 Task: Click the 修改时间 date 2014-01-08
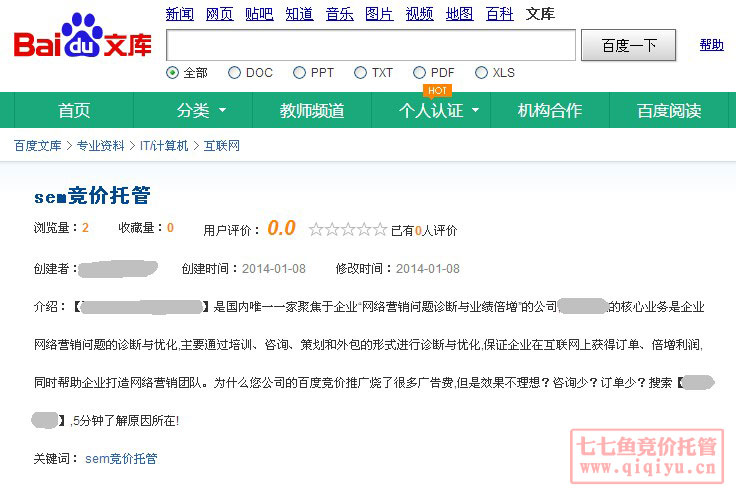(428, 269)
